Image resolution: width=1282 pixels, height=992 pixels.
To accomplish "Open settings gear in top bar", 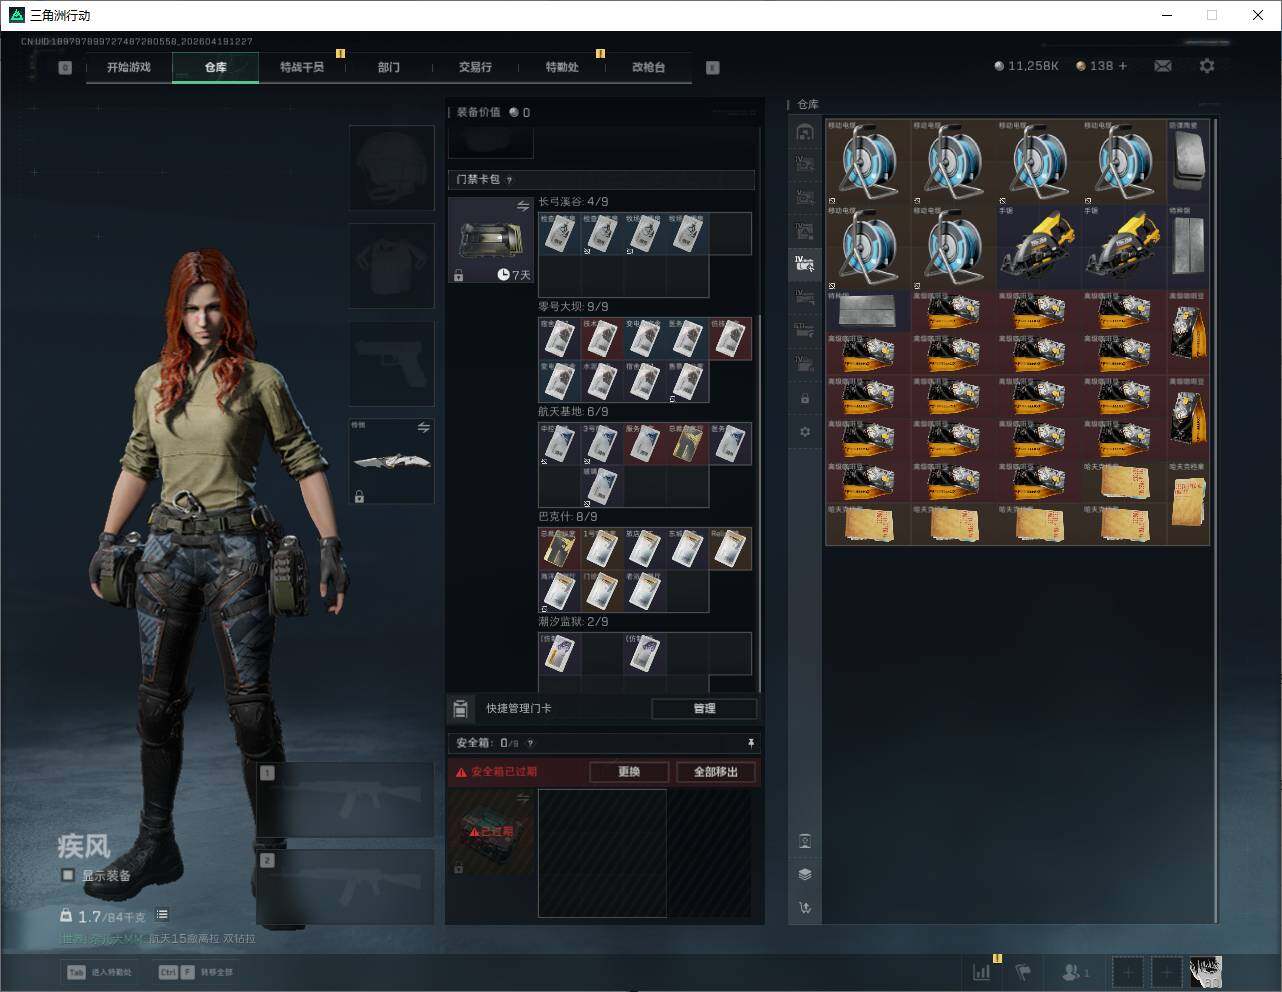I will [1207, 66].
